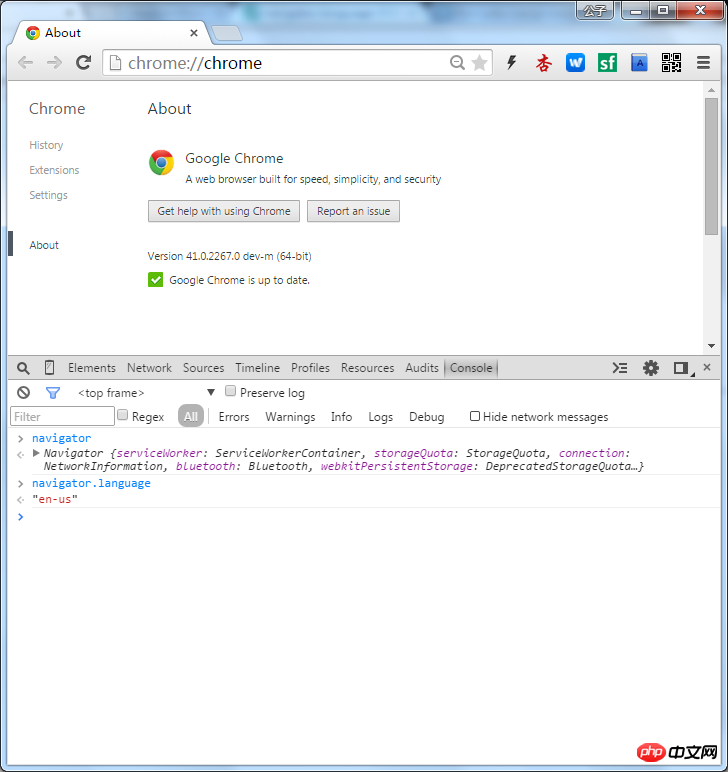This screenshot has height=772, width=728.
Task: Open the Chrome hamburger menu
Action: click(x=703, y=63)
